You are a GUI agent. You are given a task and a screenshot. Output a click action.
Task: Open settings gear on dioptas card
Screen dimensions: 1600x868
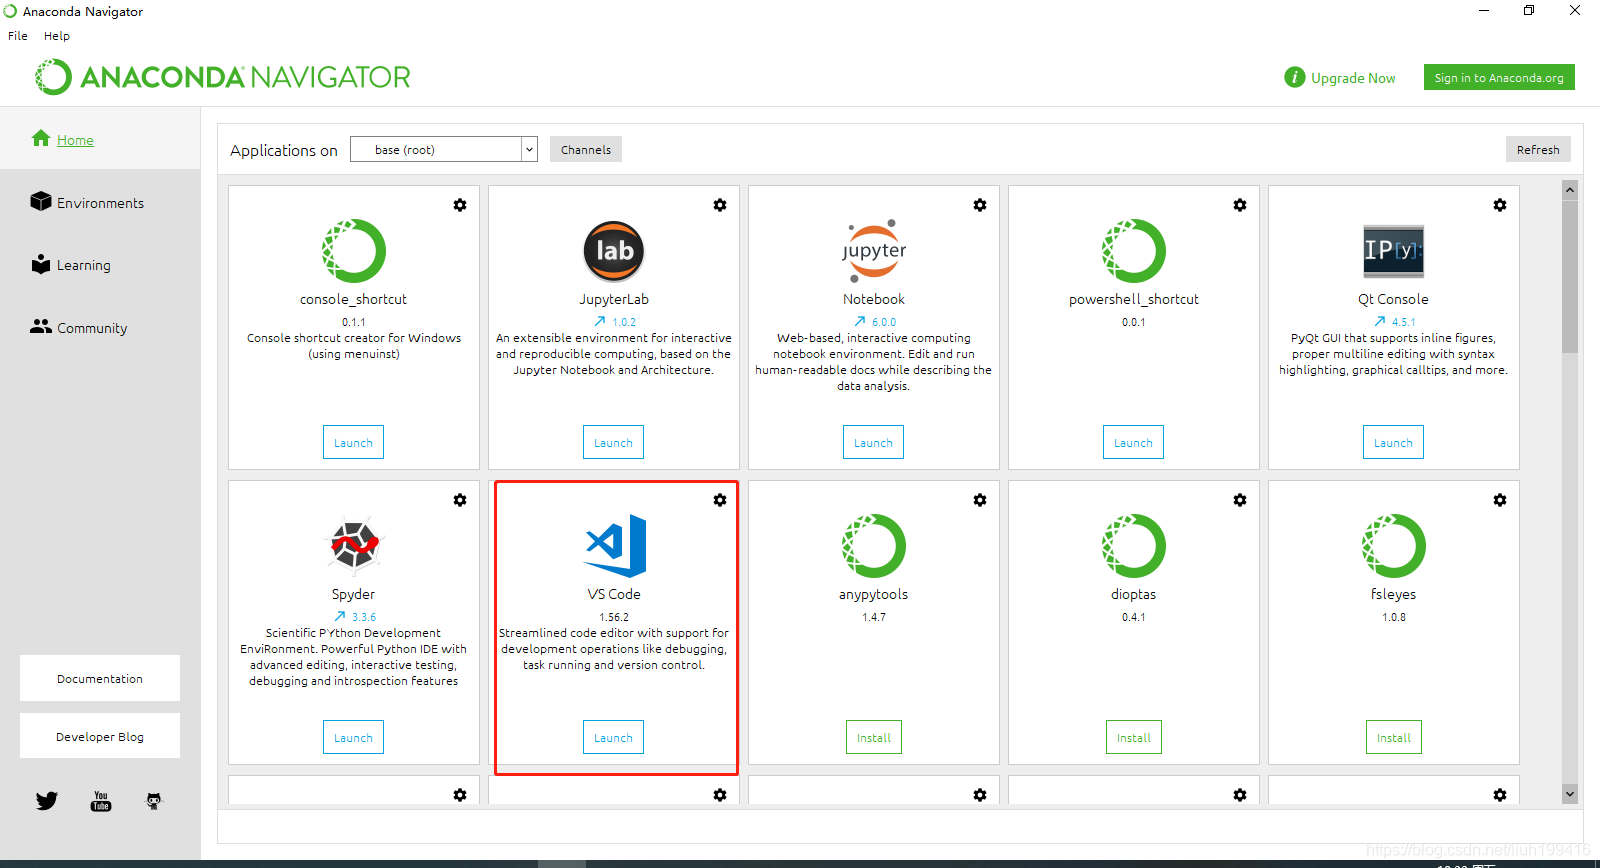pos(1240,500)
